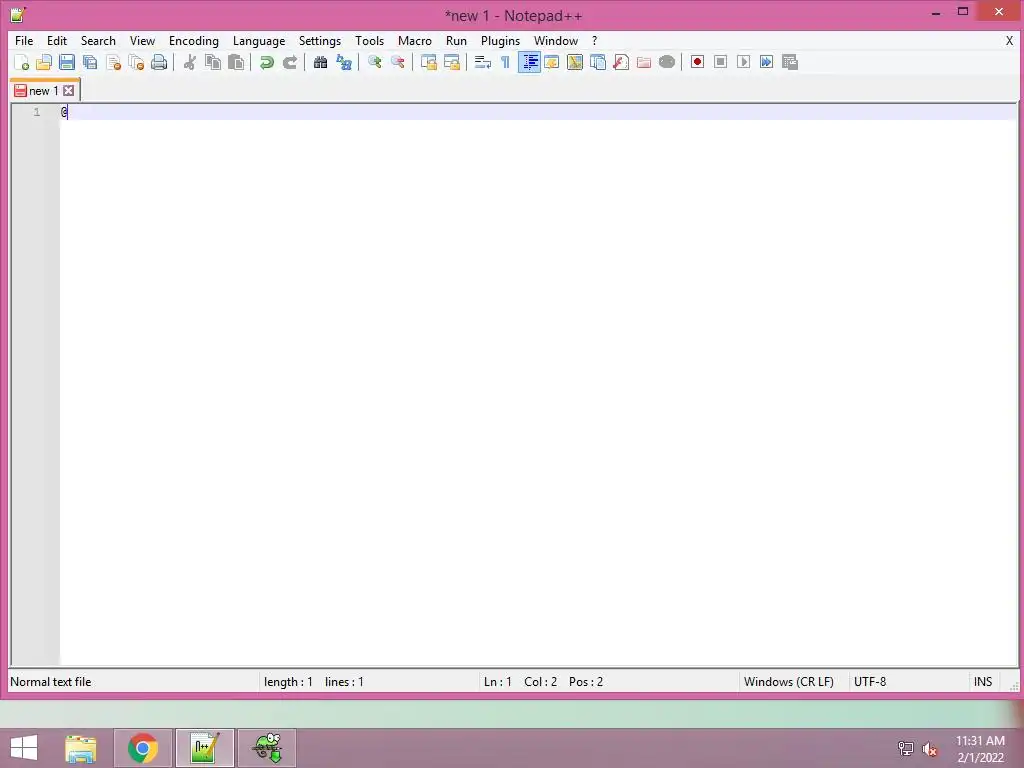Toggle the INS insert mode indicator

pos(983,682)
